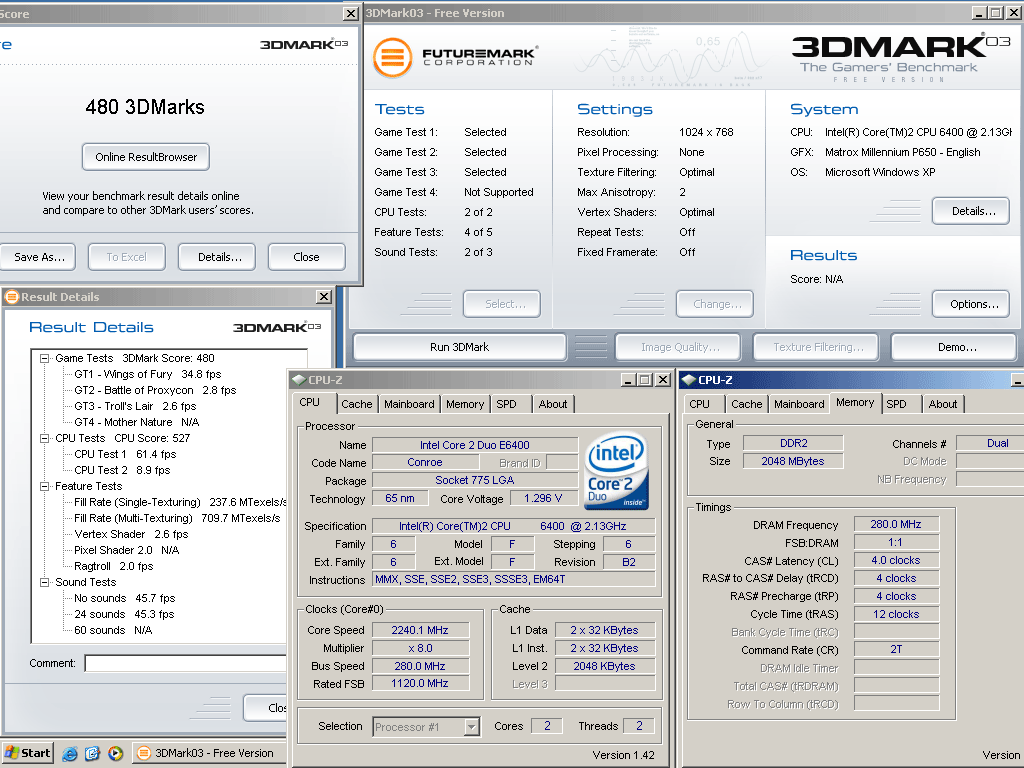Open Memory tab in left CPU-Z
The image size is (1024, 768).
[x=465, y=404]
